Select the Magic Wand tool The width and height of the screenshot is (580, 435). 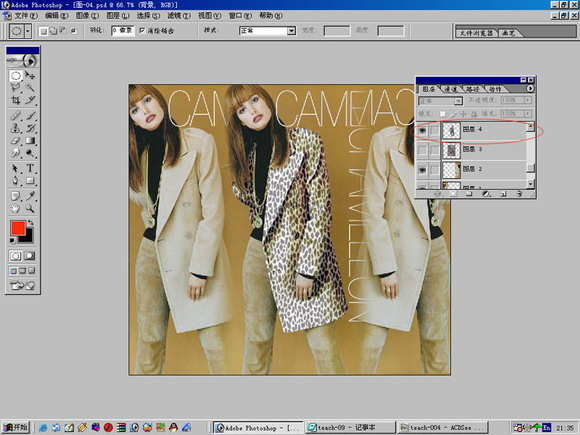(x=30, y=88)
